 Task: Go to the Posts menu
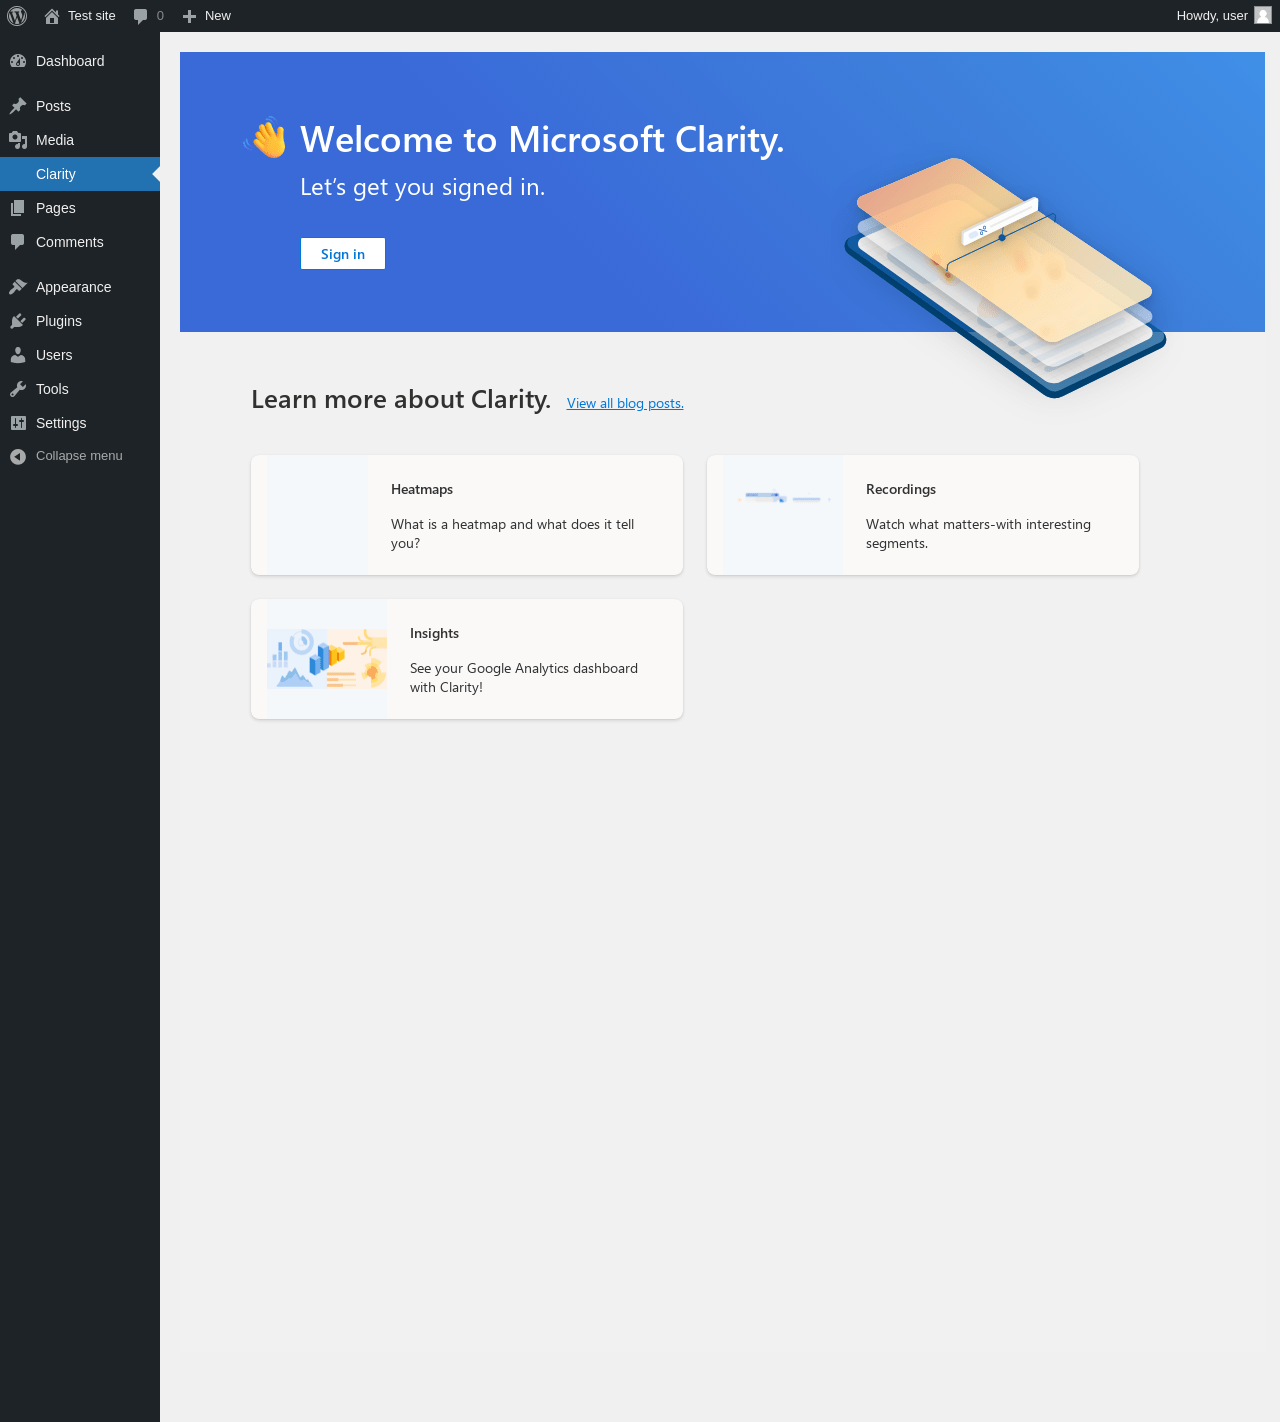click(x=80, y=106)
